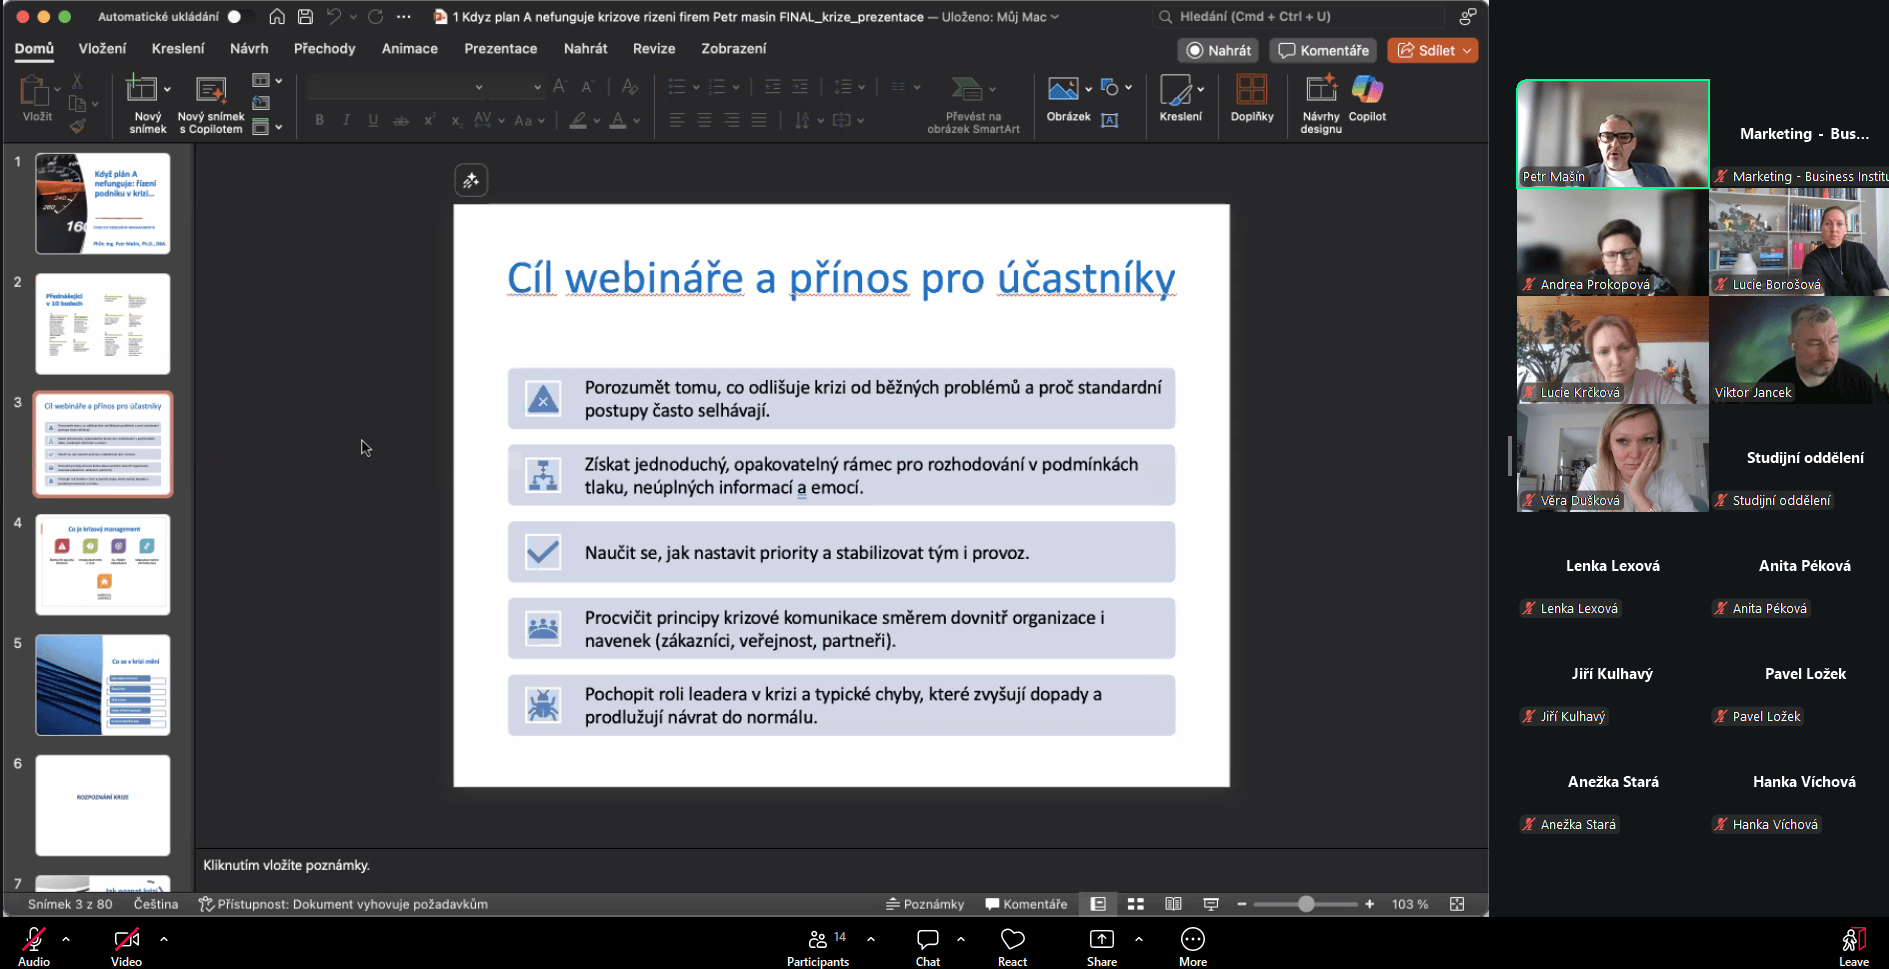This screenshot has width=1889, height=969.
Task: Open the Animace ribbon tab
Action: [x=409, y=49]
